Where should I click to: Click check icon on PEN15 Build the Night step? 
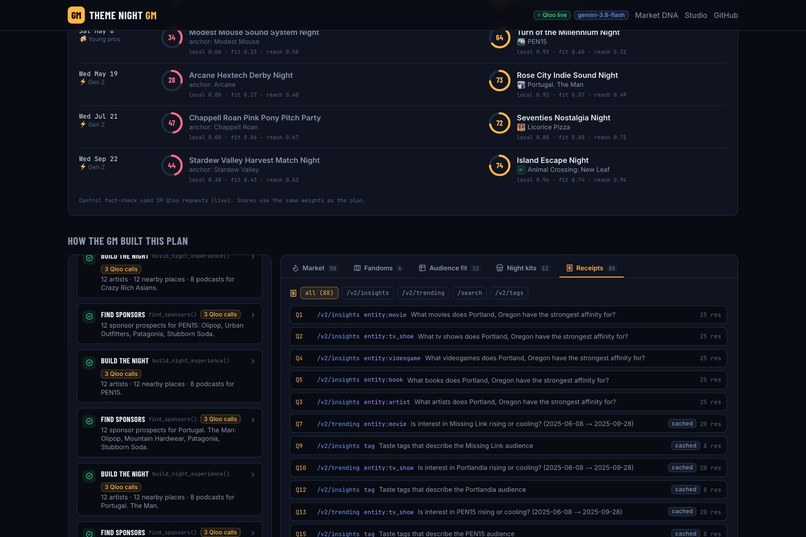pyautogui.click(x=89, y=363)
